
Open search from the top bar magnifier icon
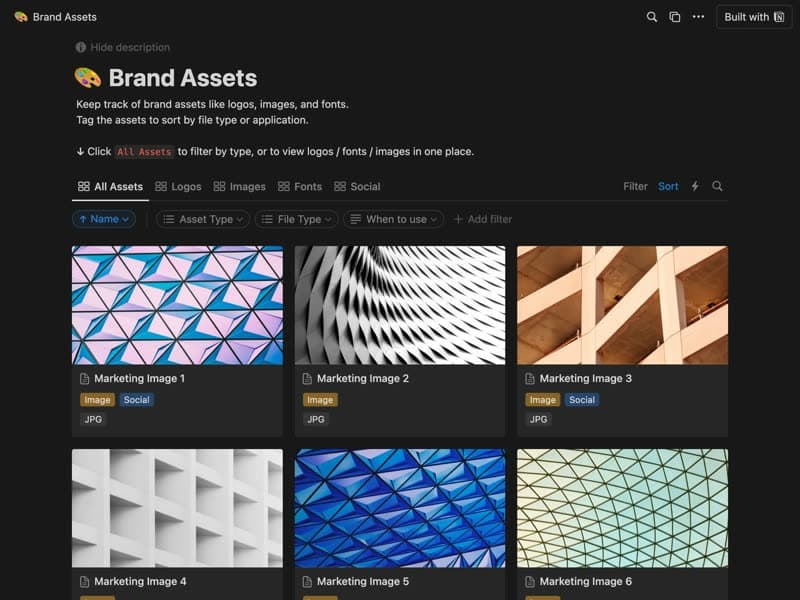652,17
